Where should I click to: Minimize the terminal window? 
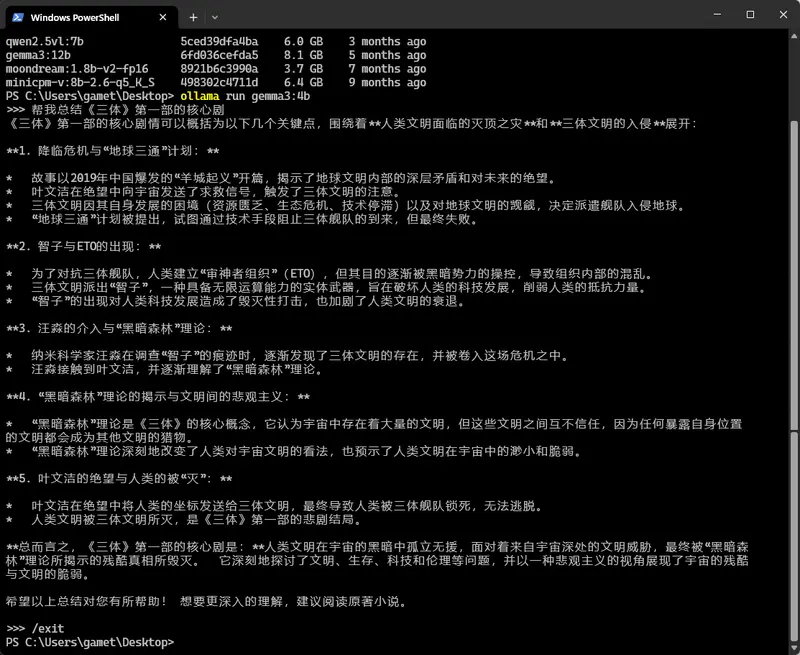[x=717, y=15]
